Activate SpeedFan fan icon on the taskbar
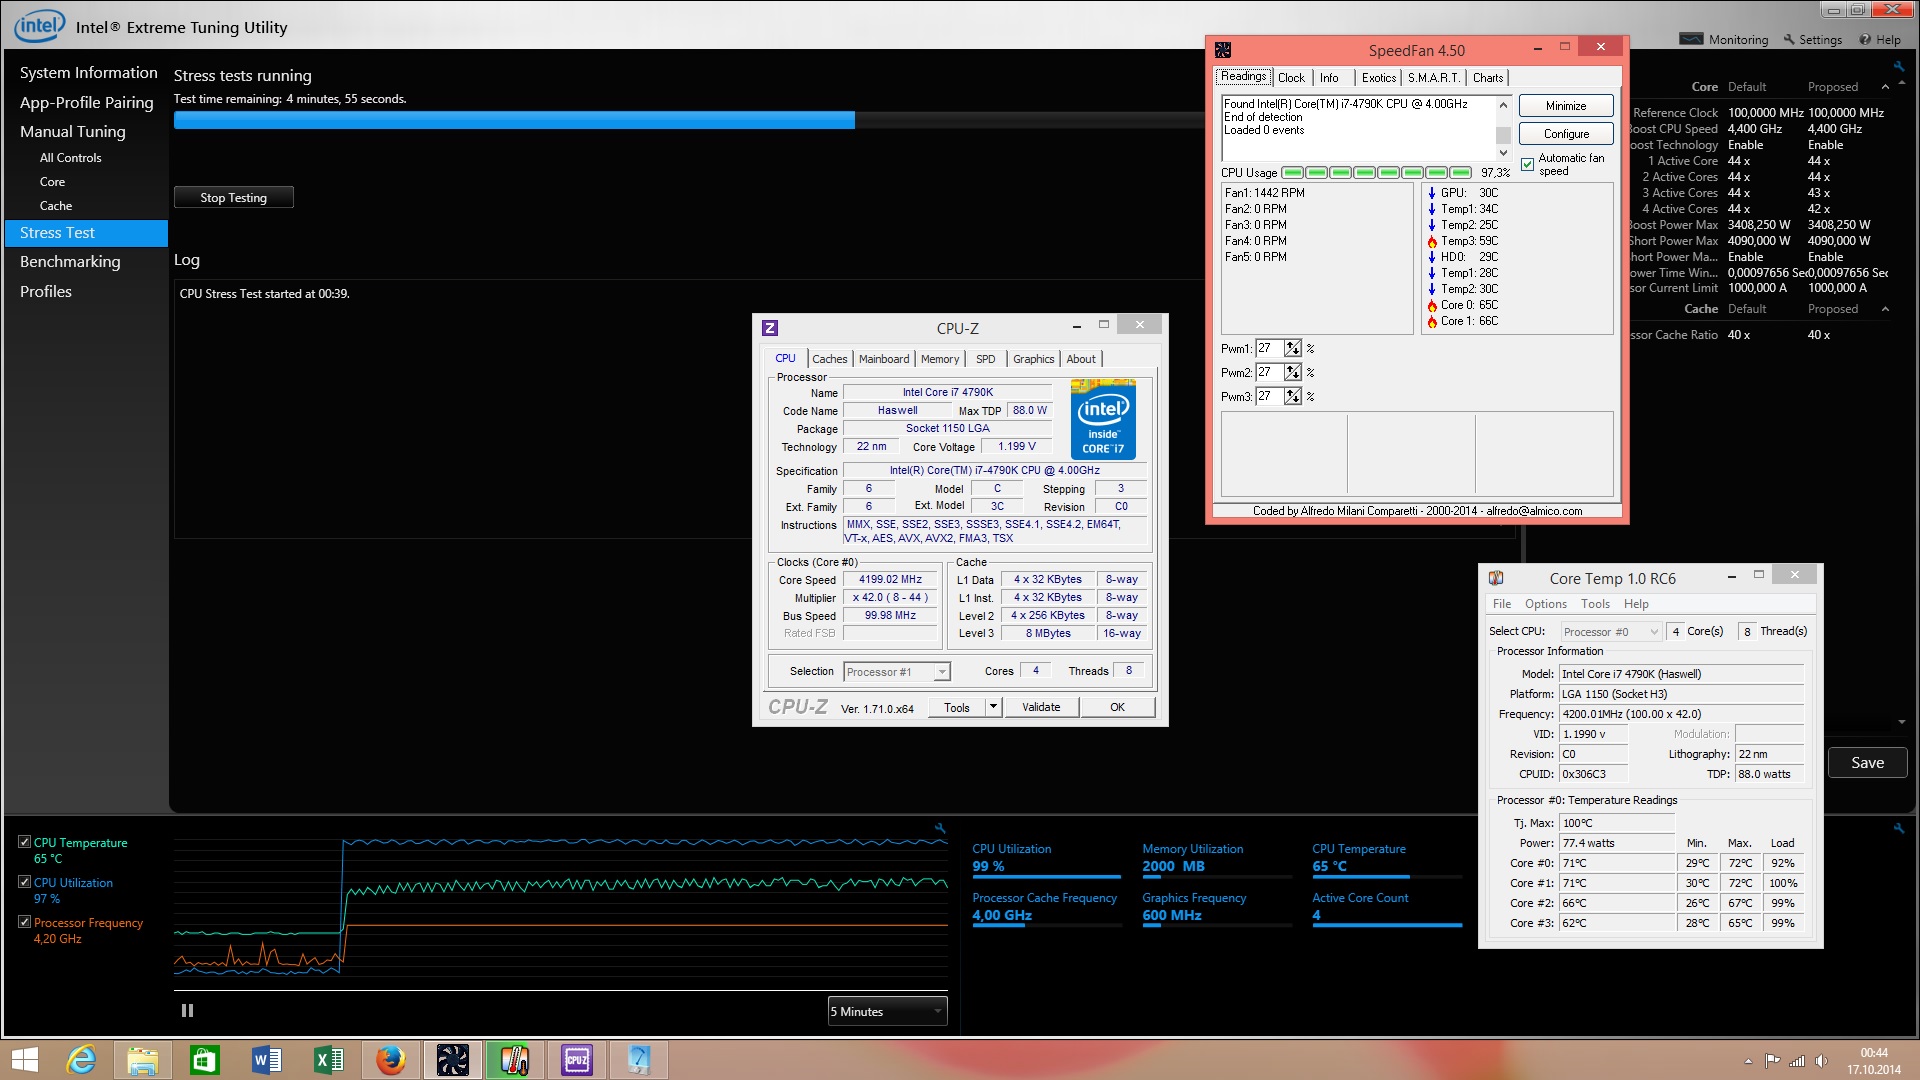This screenshot has height=1080, width=1920. 453,1060
